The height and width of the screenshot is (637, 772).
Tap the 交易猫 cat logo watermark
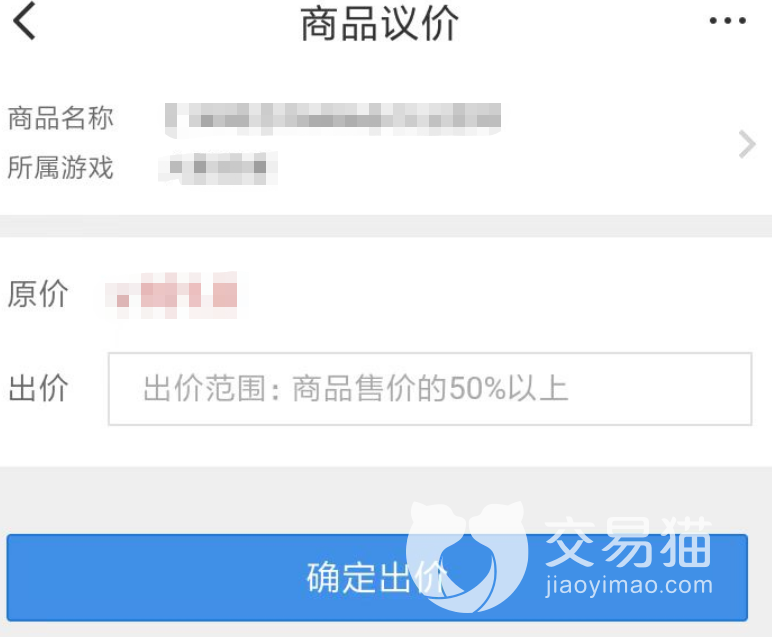[467, 557]
